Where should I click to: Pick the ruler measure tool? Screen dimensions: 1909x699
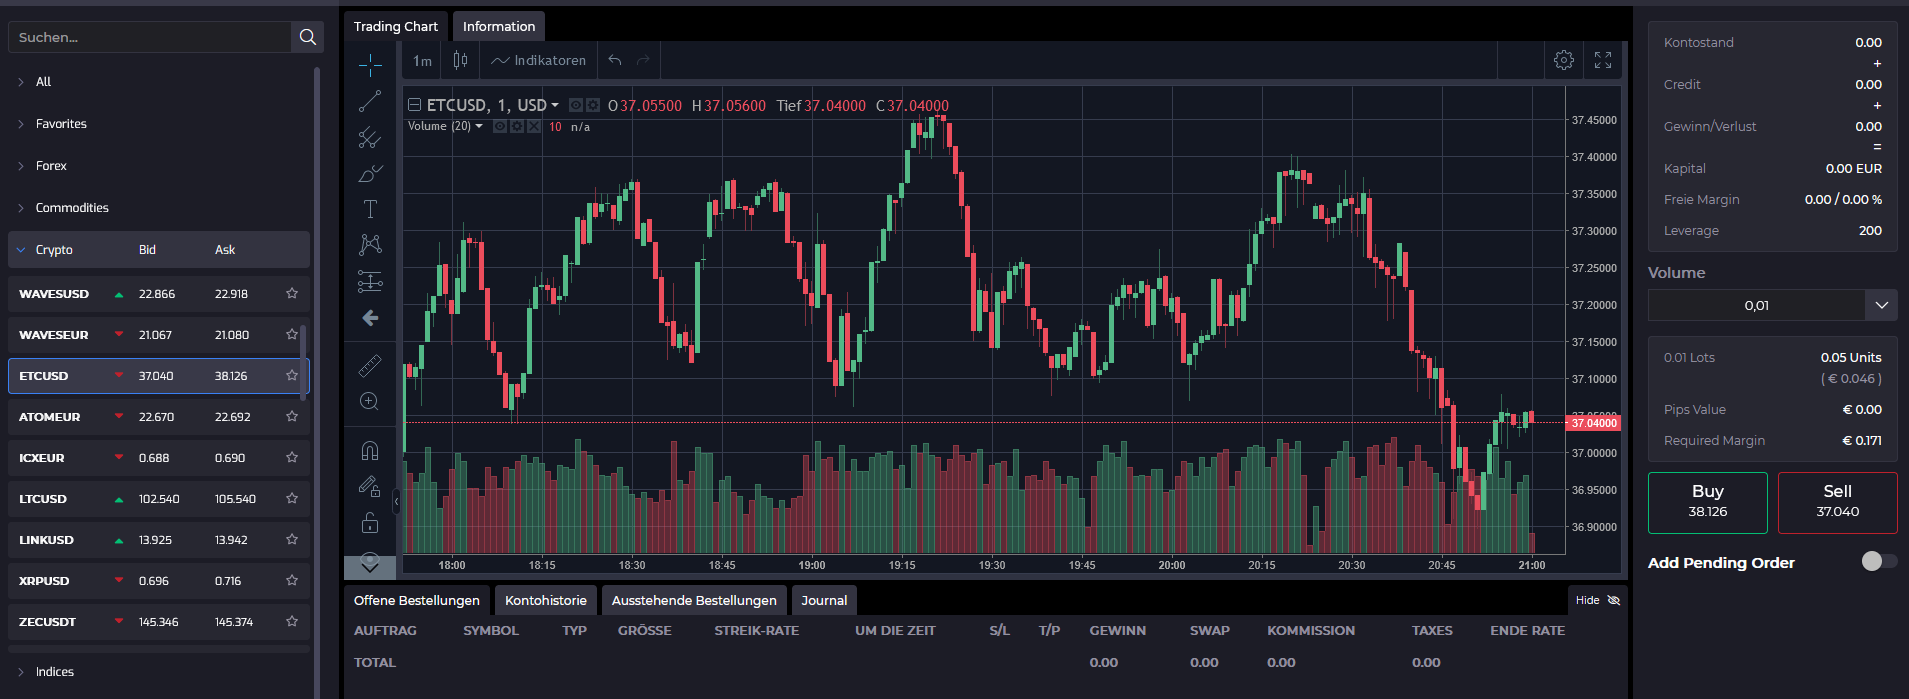point(370,366)
